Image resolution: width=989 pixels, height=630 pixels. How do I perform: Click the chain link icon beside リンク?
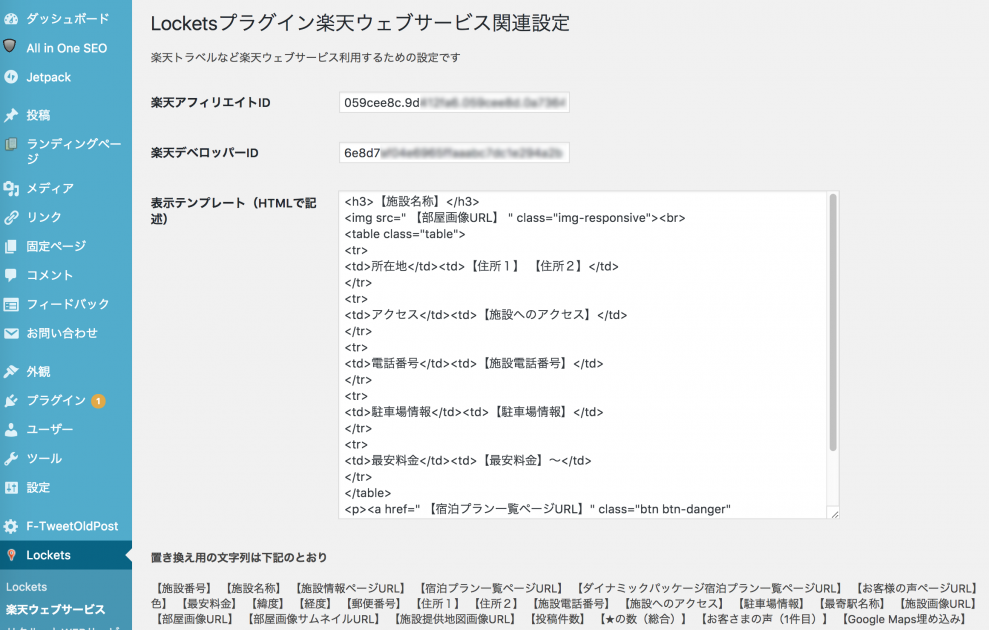(x=11, y=218)
